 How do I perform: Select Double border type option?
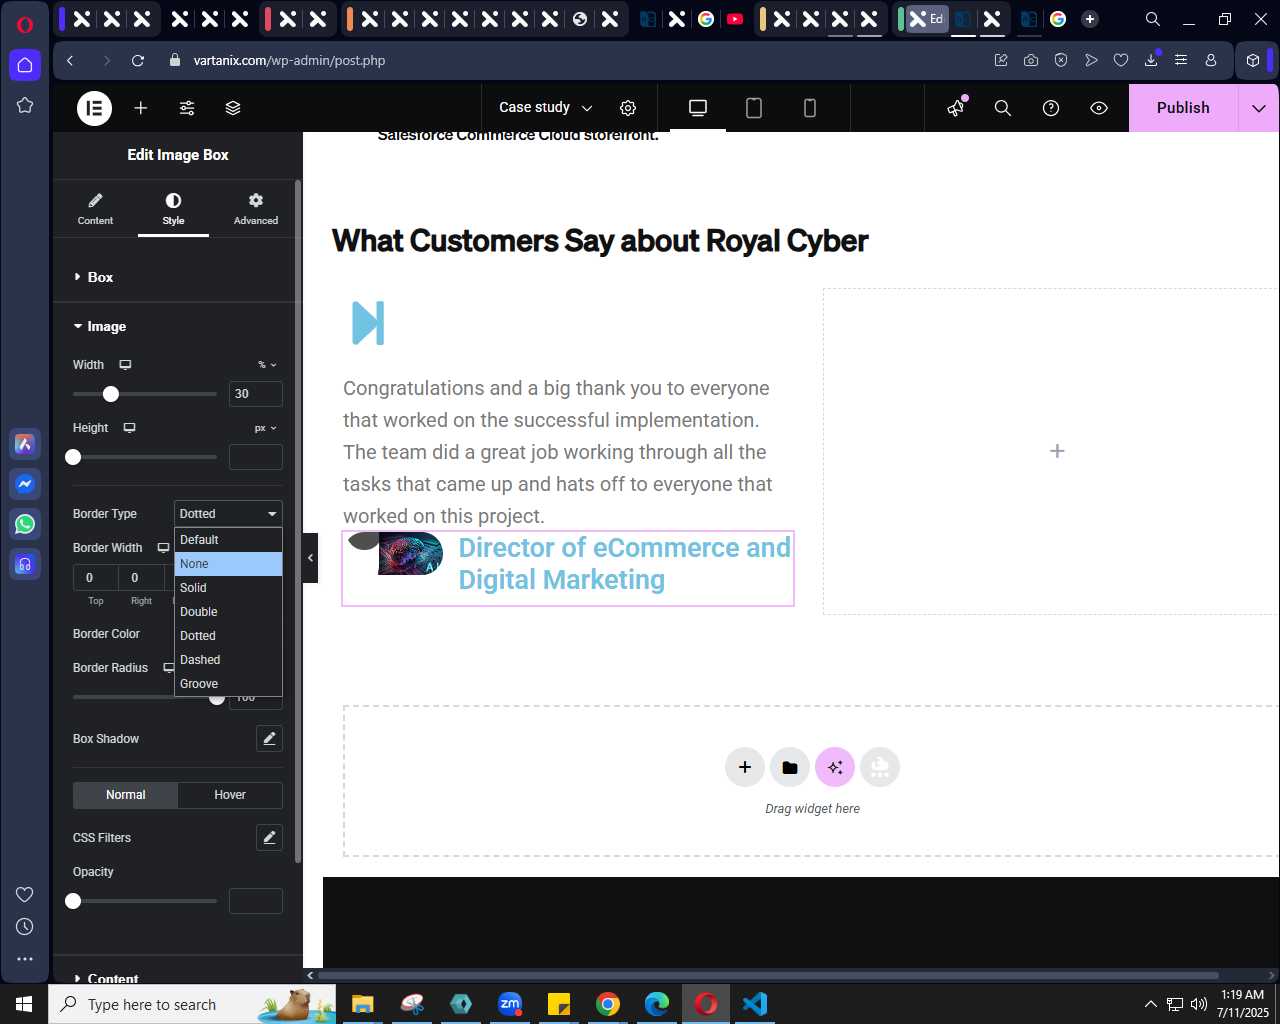pyautogui.click(x=228, y=612)
